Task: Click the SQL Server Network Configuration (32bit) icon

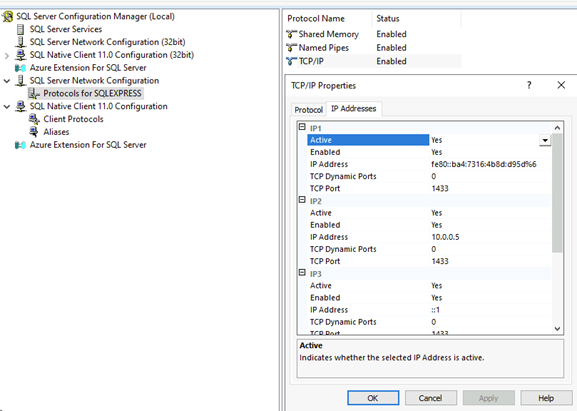Action: 21,42
